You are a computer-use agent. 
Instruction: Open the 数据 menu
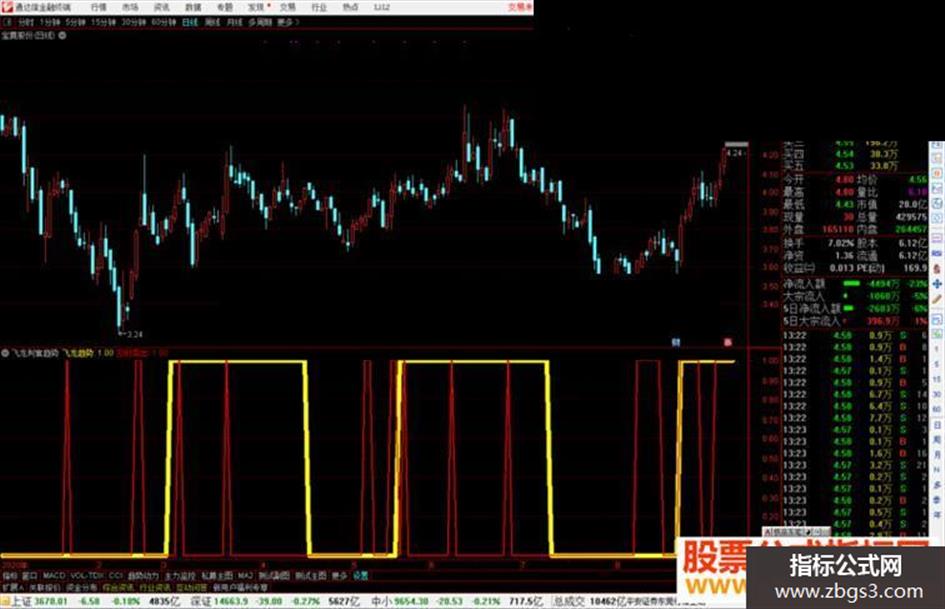tap(193, 7)
